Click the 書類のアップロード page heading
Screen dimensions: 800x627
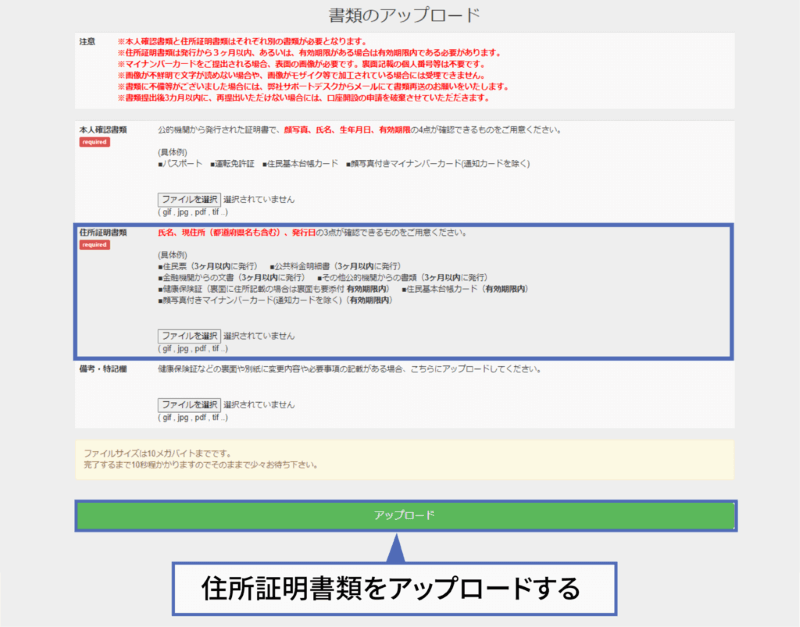(x=404, y=15)
